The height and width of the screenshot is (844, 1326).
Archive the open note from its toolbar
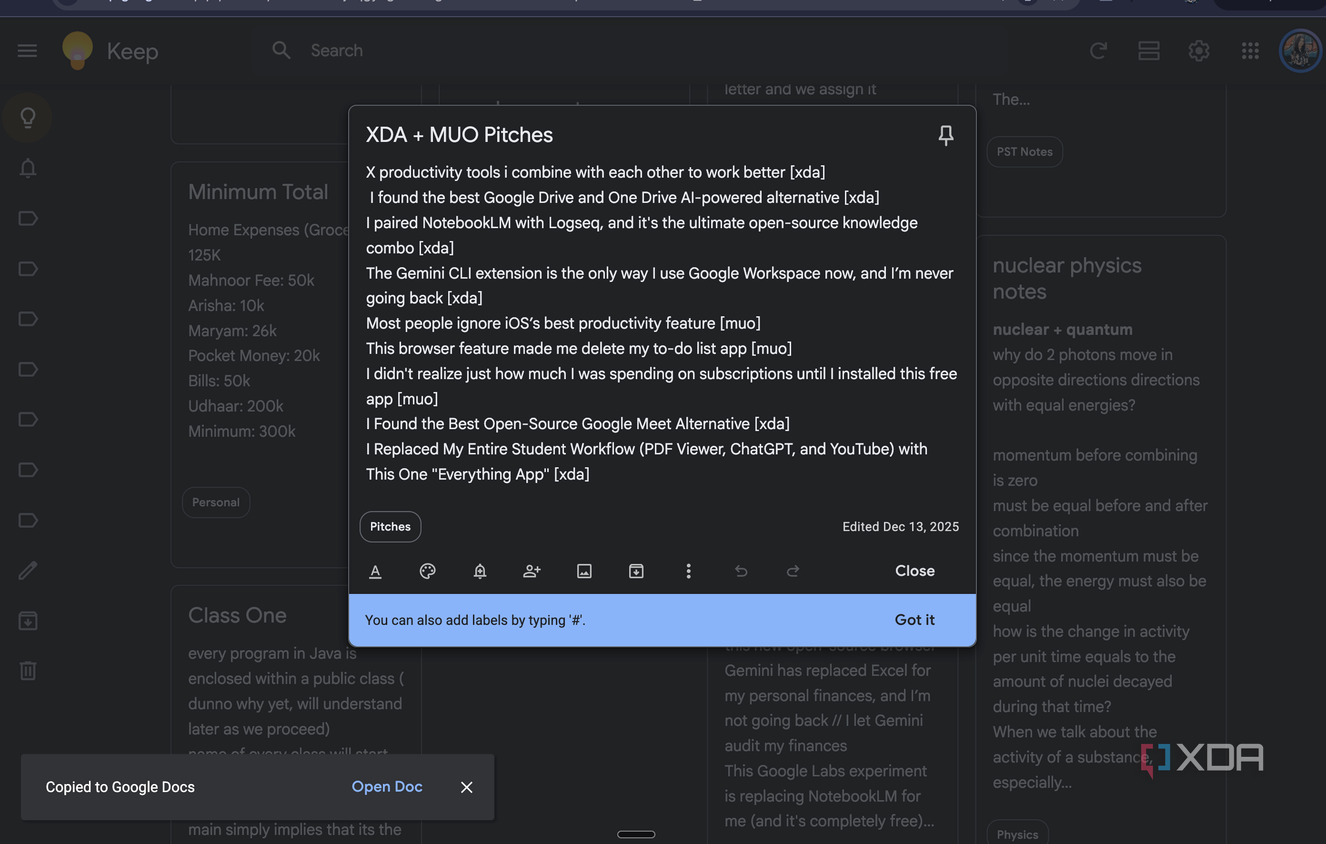click(x=636, y=571)
